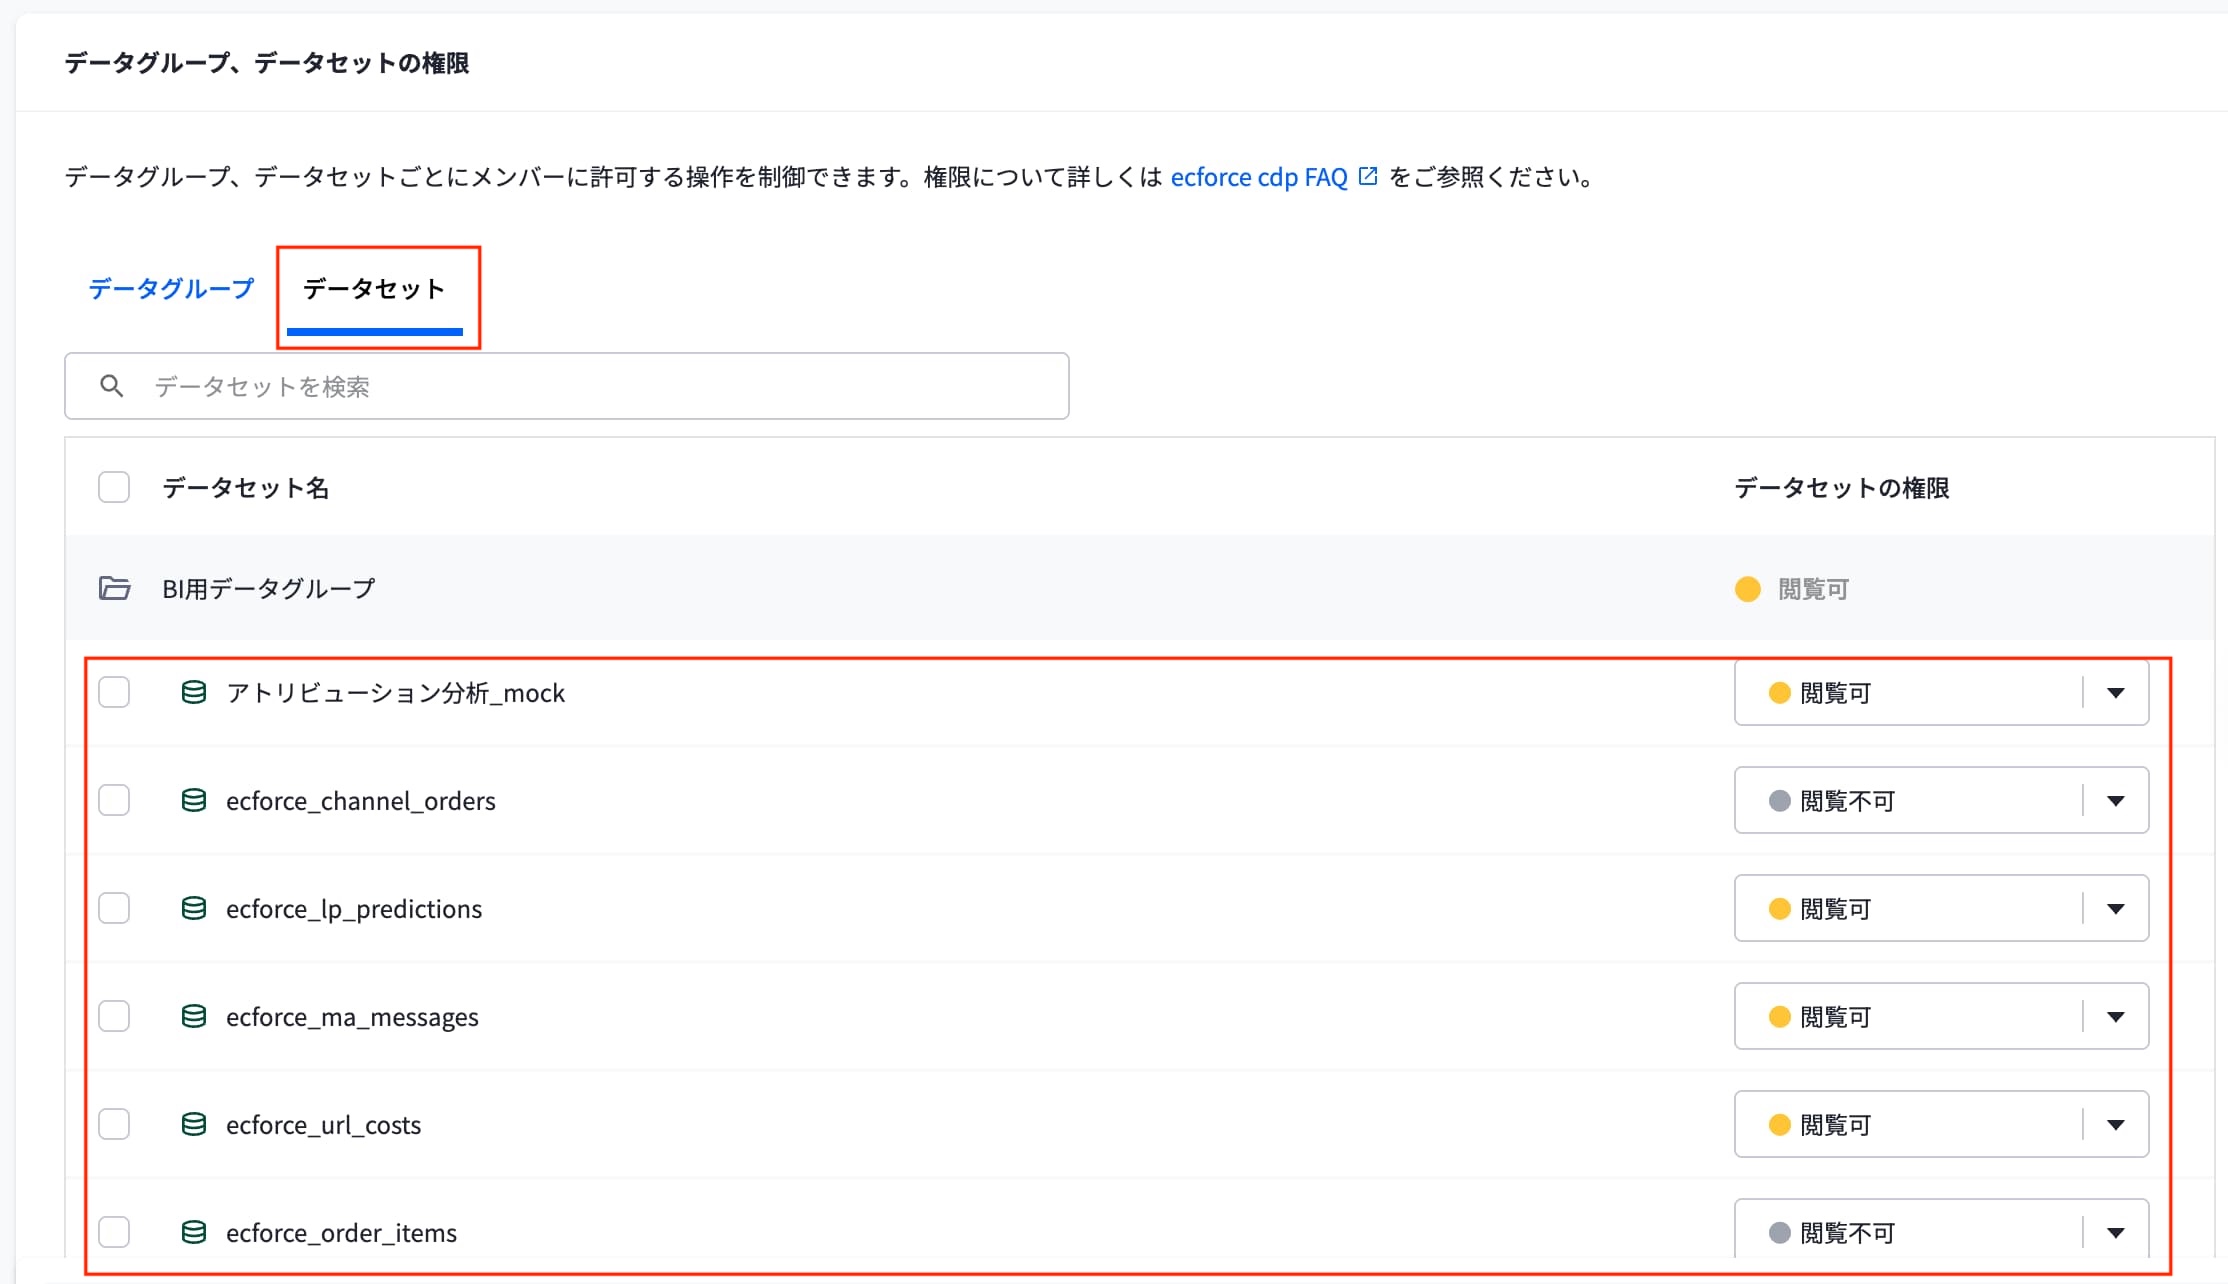The image size is (2228, 1284).
Task: Click the database icon of ecforce_ma_messages
Action: pos(194,1016)
